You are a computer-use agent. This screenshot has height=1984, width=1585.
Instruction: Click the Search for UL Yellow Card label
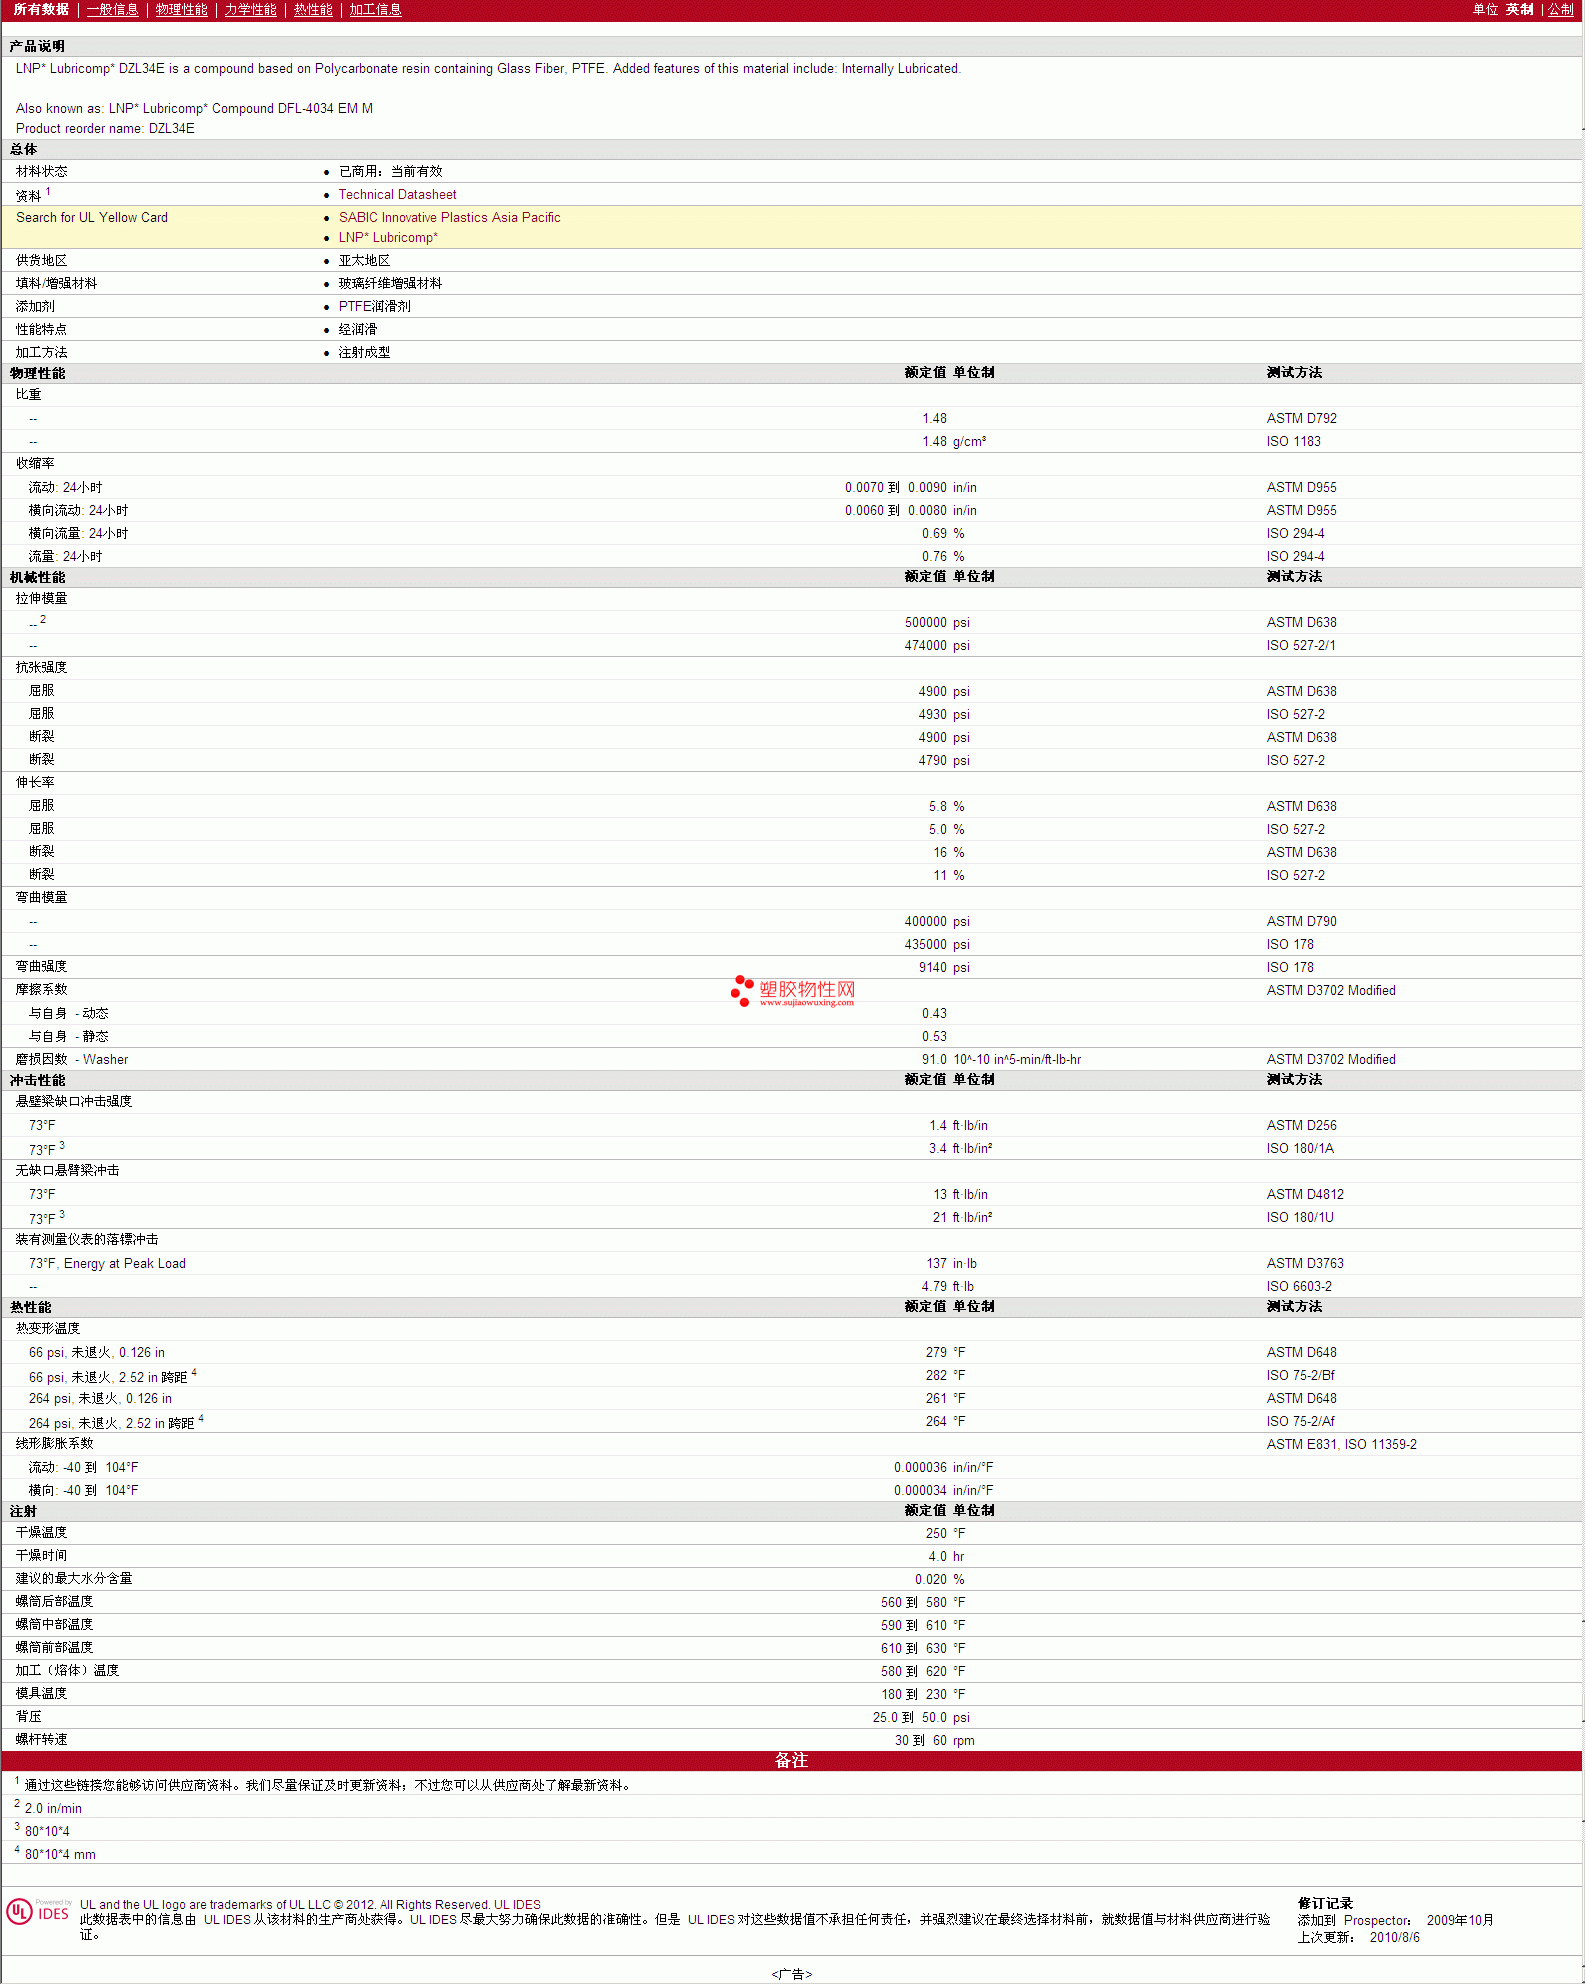click(x=92, y=218)
